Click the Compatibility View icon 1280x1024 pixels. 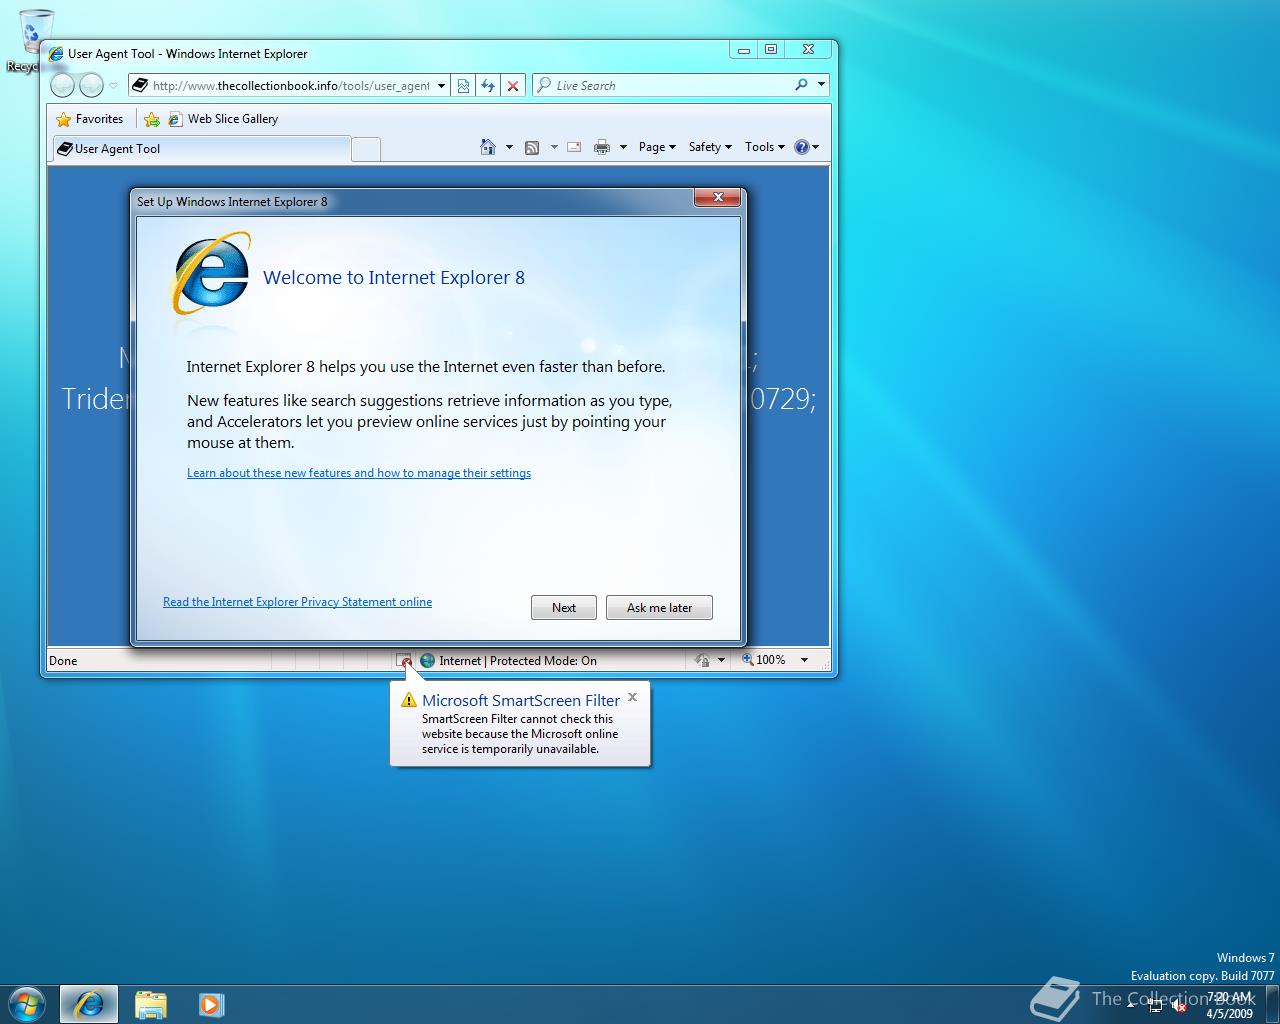coord(463,86)
